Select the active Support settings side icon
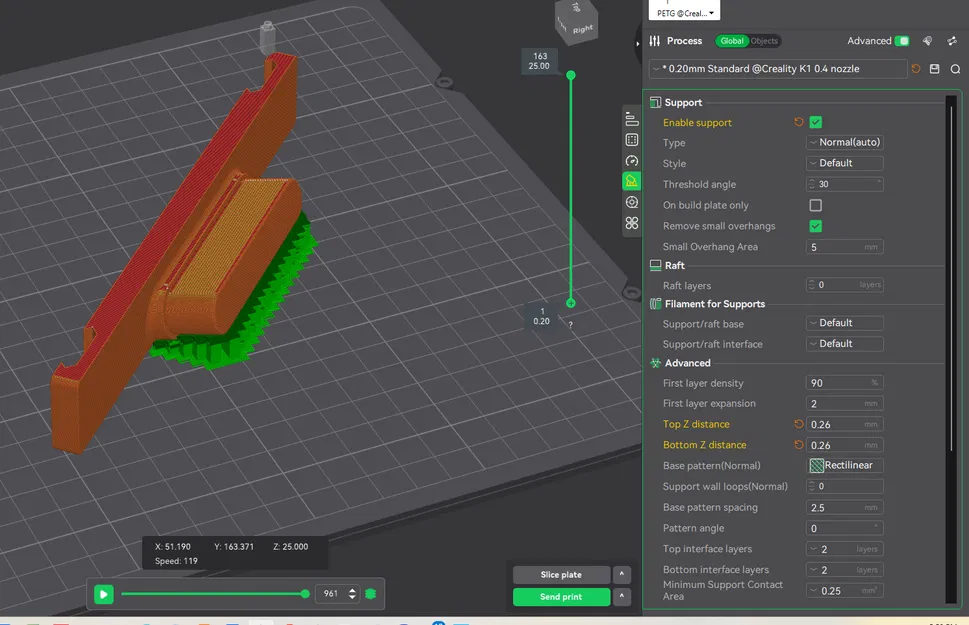Image resolution: width=969 pixels, height=625 pixels. [632, 181]
